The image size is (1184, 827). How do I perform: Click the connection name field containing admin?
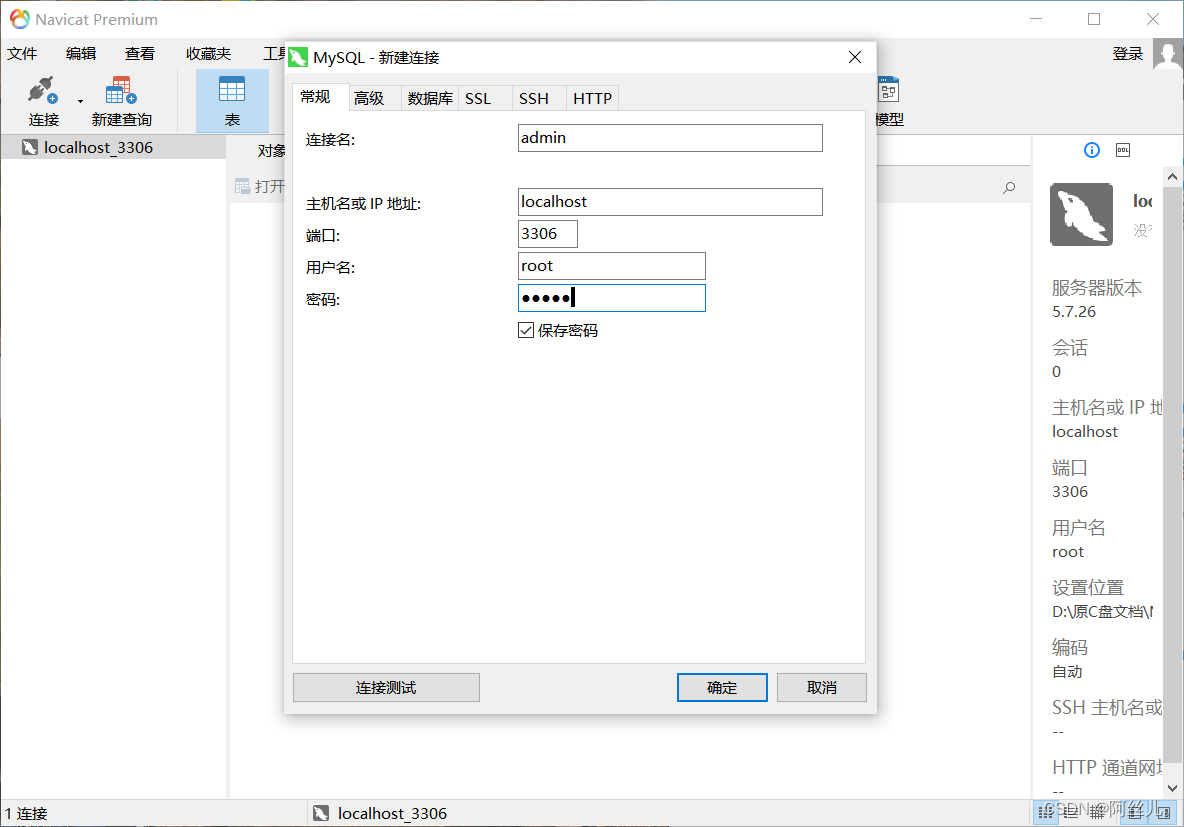coord(670,138)
